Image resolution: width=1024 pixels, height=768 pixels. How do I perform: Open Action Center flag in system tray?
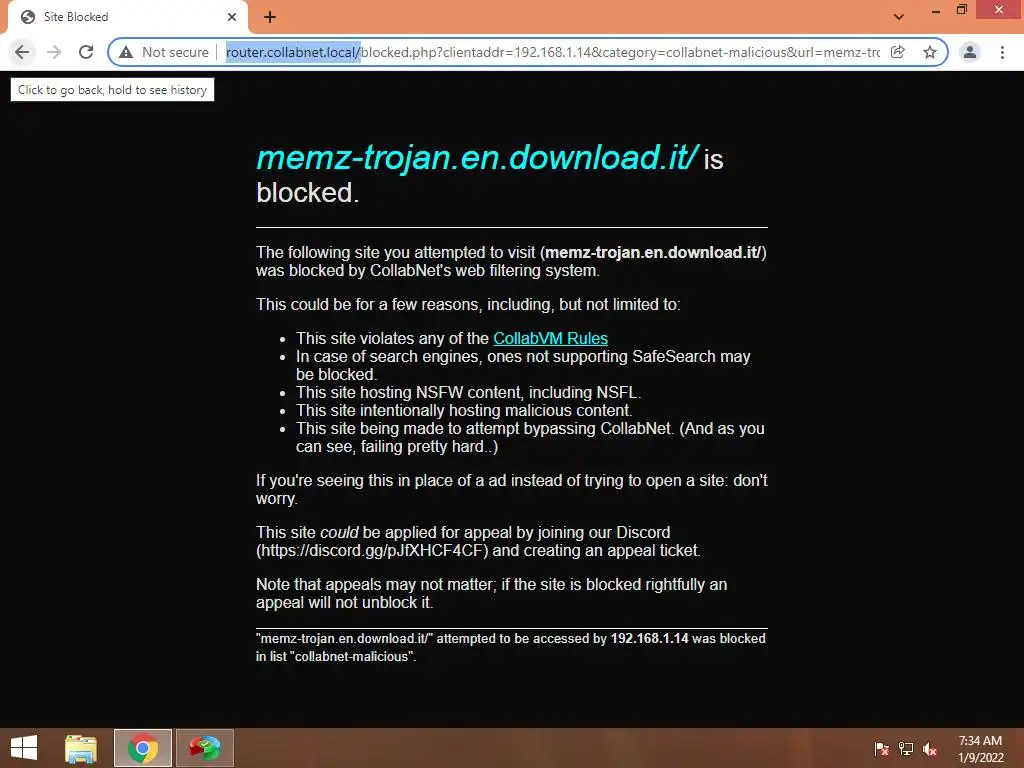[882, 748]
